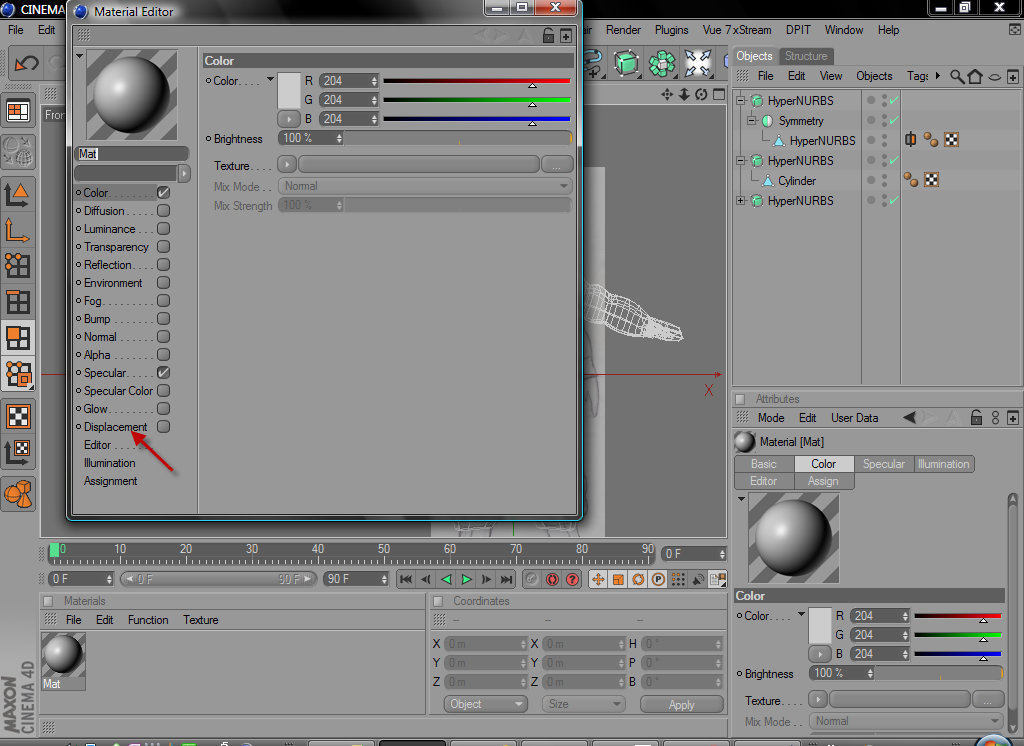Click the viewport rotate icon
Image resolution: width=1024 pixels, height=746 pixels.
pos(701,95)
